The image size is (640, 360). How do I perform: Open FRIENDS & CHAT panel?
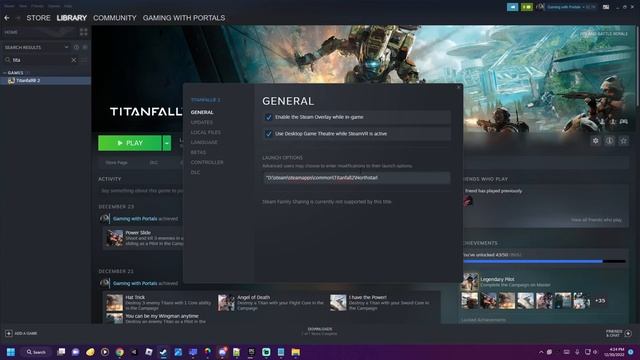tap(619, 333)
